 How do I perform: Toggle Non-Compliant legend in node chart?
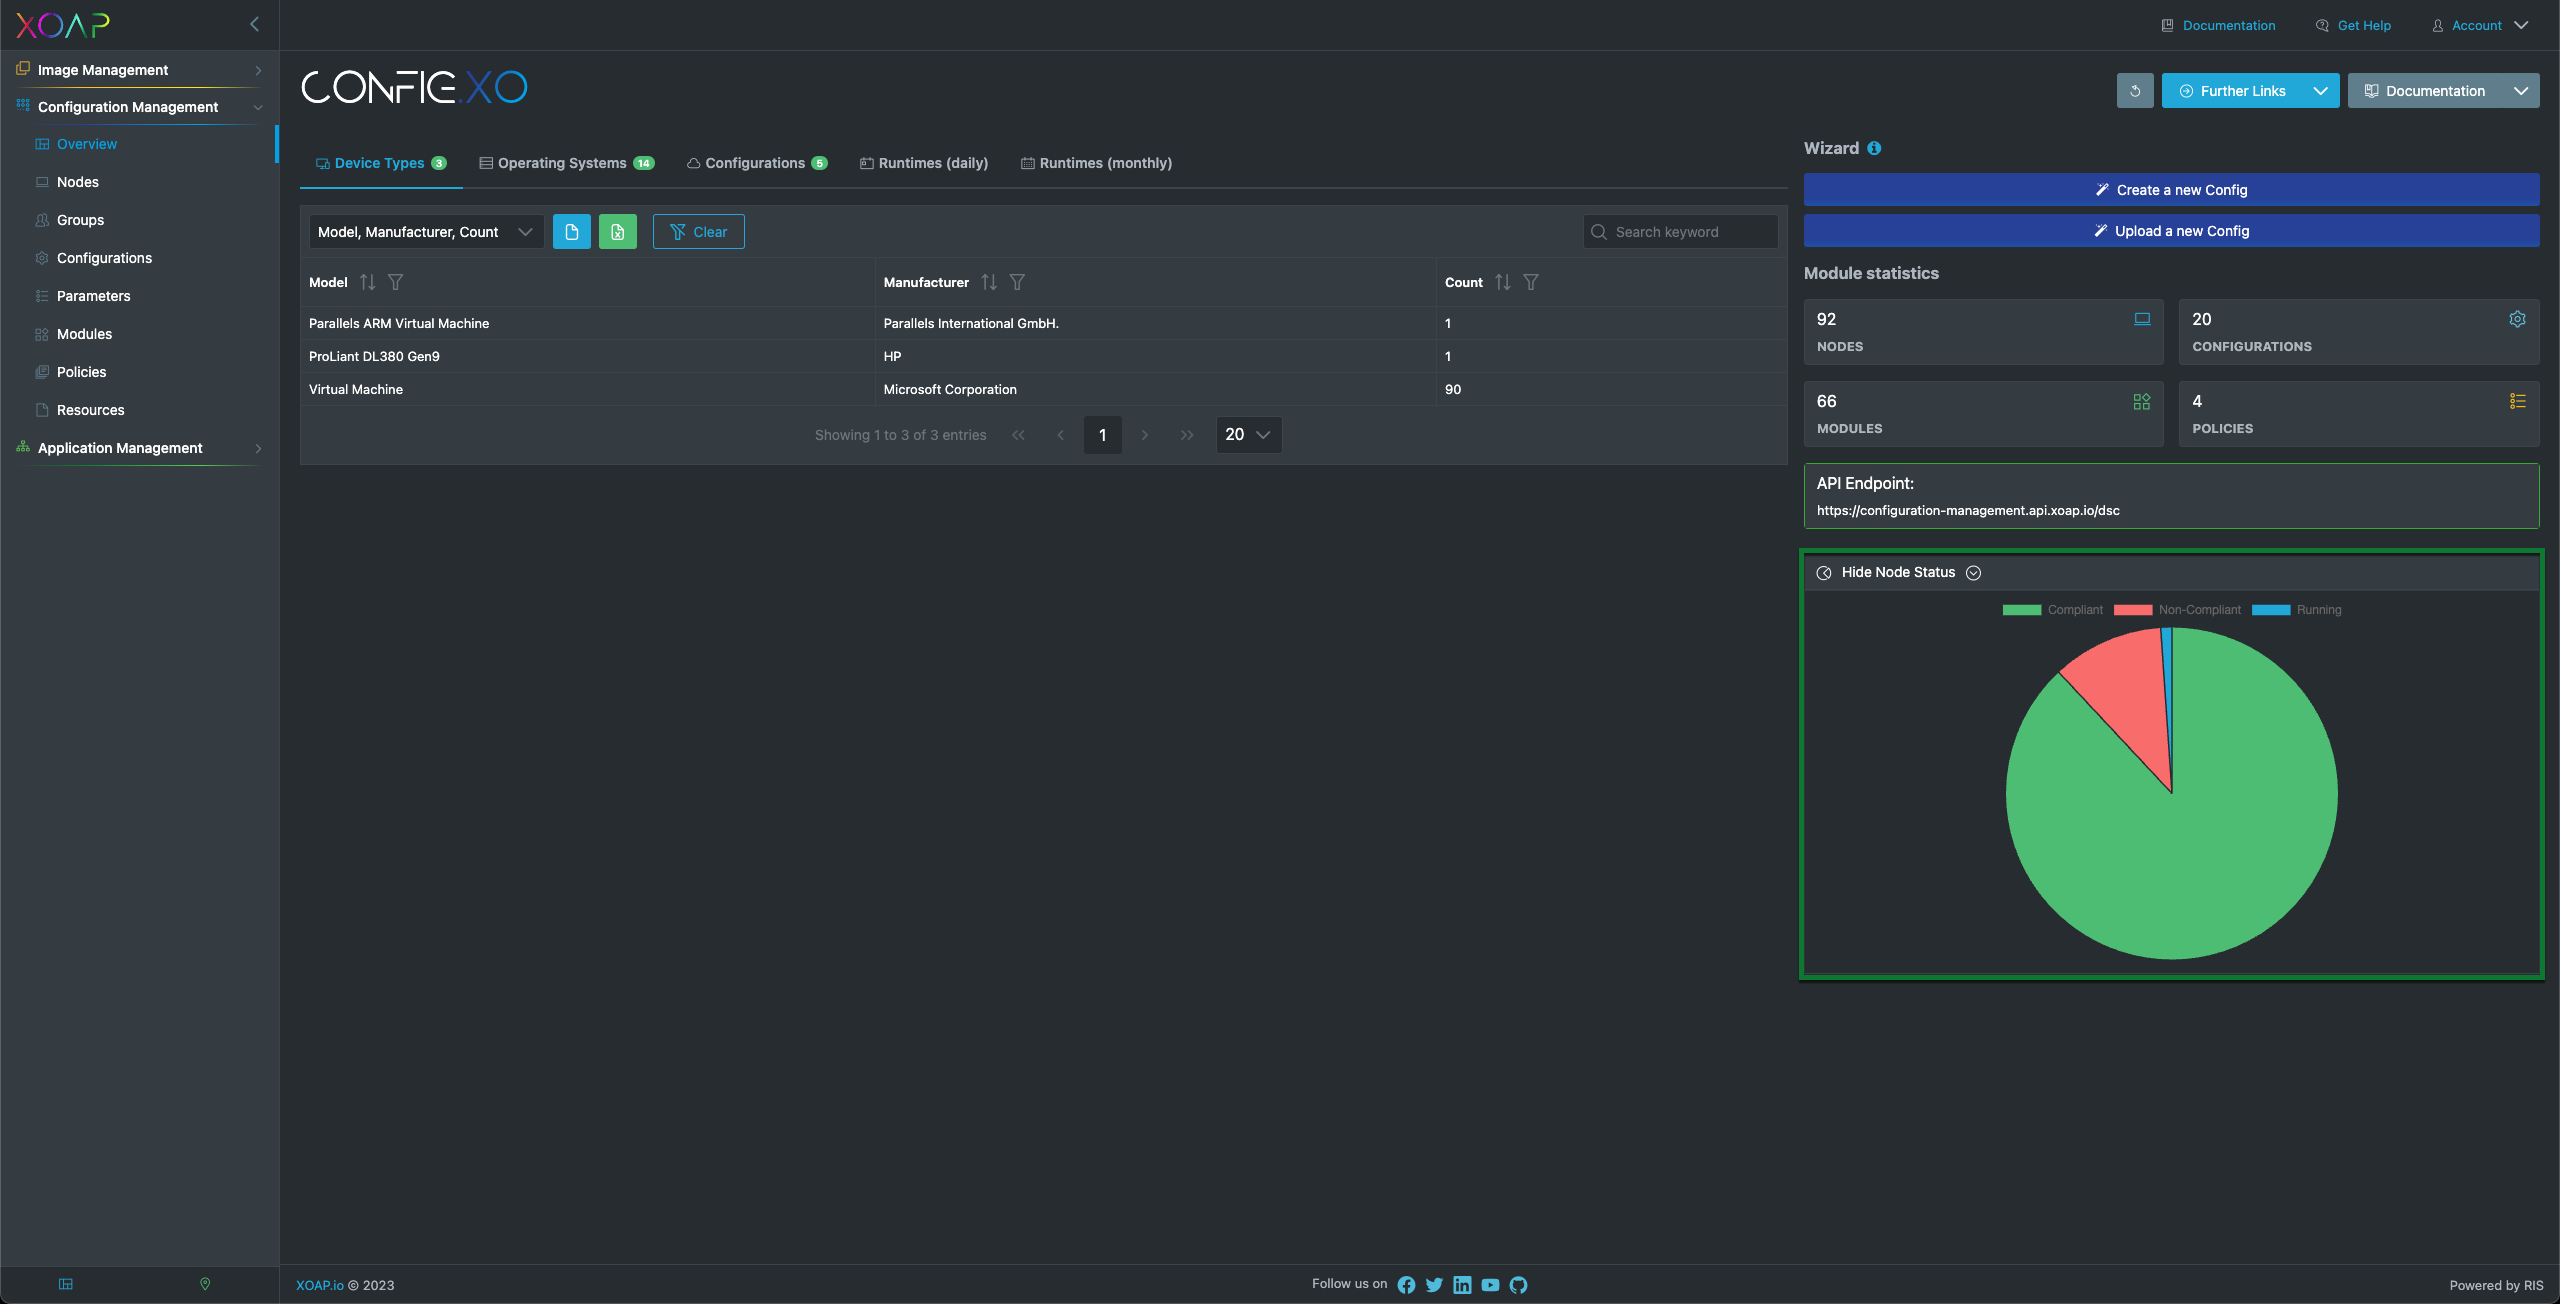[2177, 610]
